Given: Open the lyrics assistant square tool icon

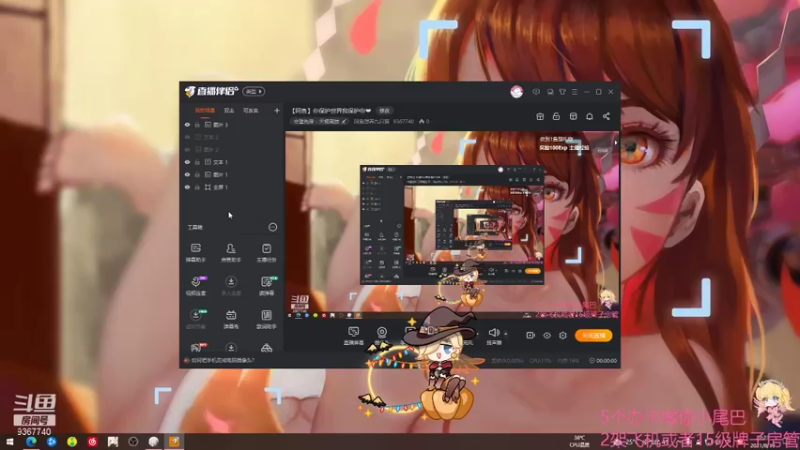Looking at the screenshot, I should 266,319.
